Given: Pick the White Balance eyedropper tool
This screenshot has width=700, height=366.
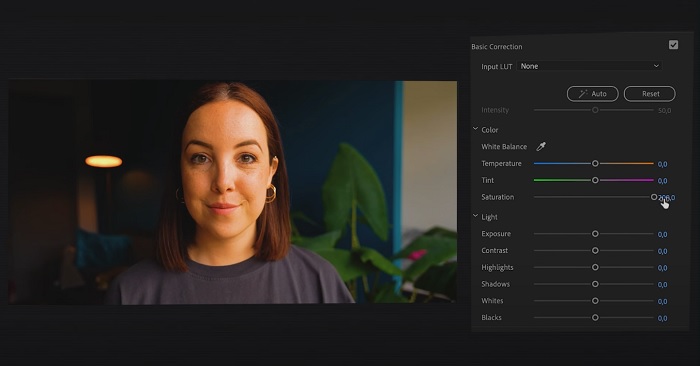Looking at the screenshot, I should click(541, 146).
